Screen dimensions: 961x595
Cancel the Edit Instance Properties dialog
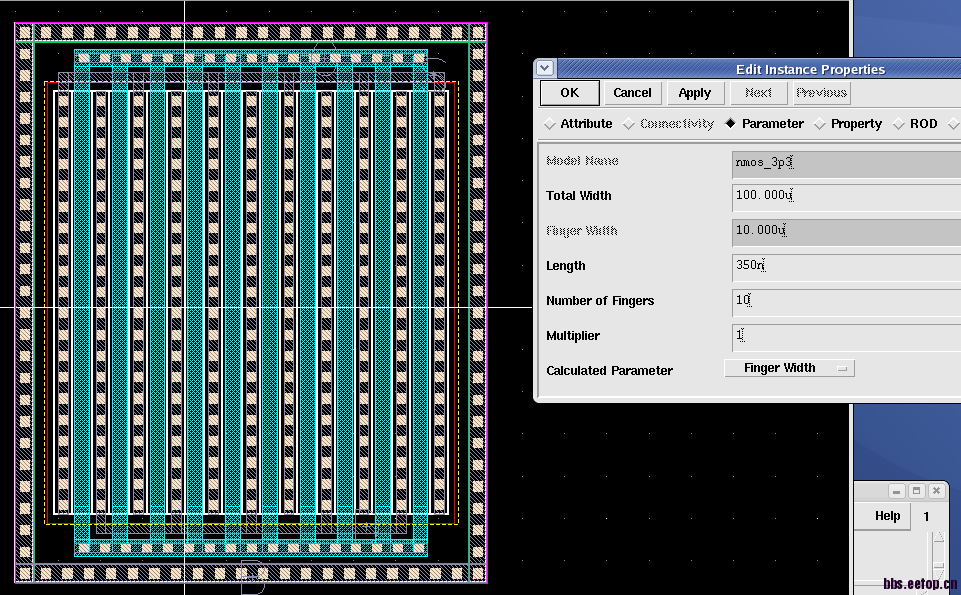point(632,93)
